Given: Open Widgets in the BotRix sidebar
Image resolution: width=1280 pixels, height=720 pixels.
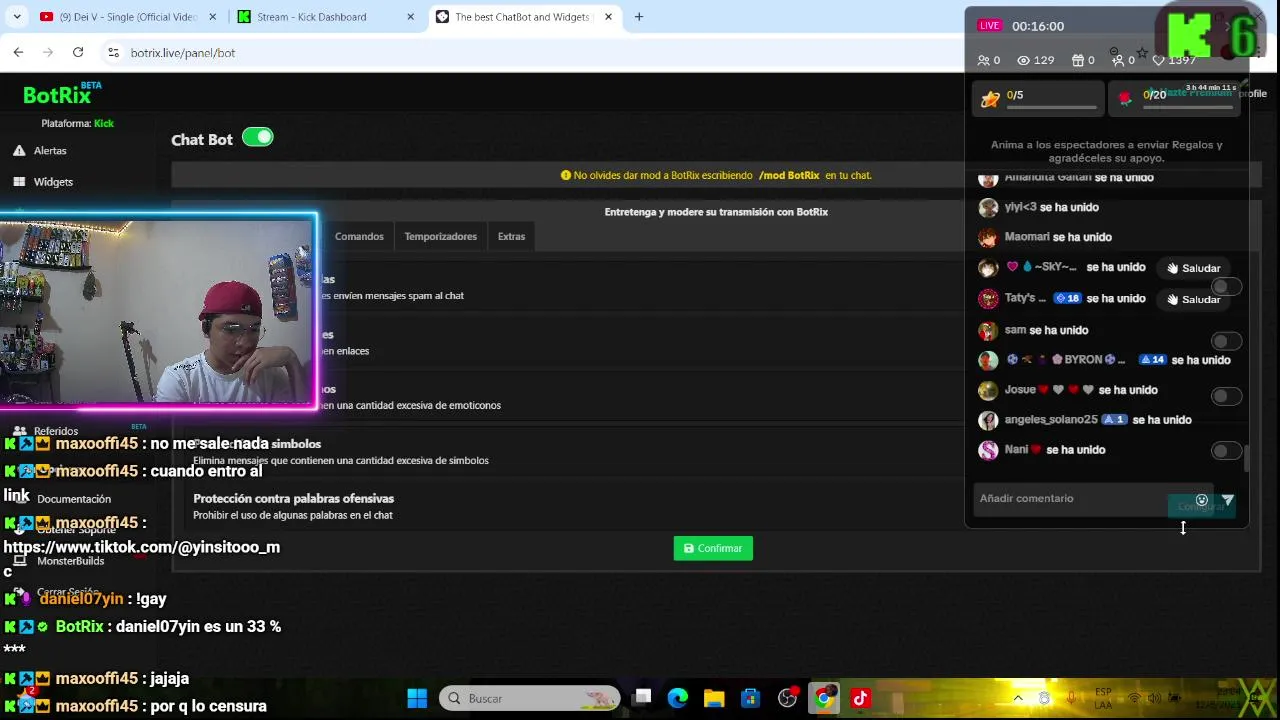Looking at the screenshot, I should coord(53,182).
